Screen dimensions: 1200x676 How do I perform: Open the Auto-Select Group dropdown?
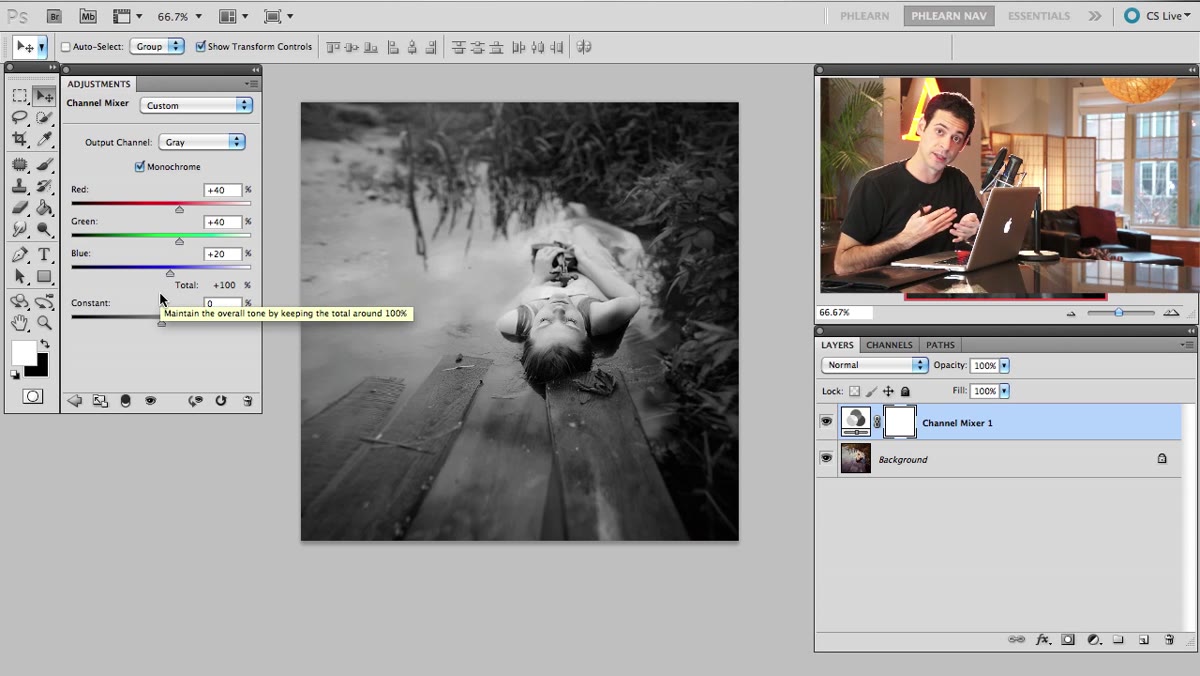point(157,46)
